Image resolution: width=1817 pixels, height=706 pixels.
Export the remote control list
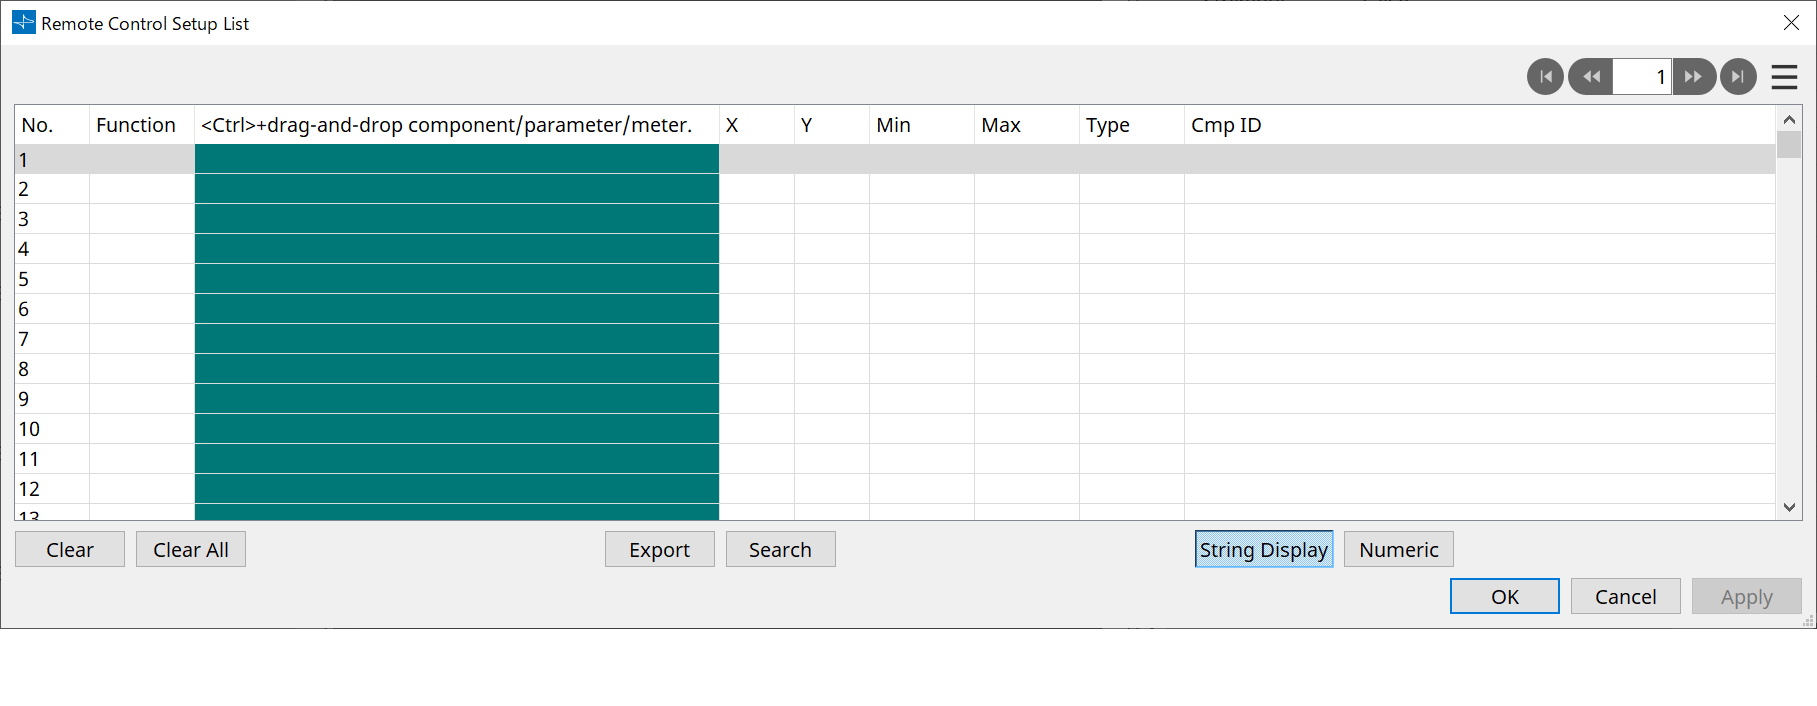659,549
